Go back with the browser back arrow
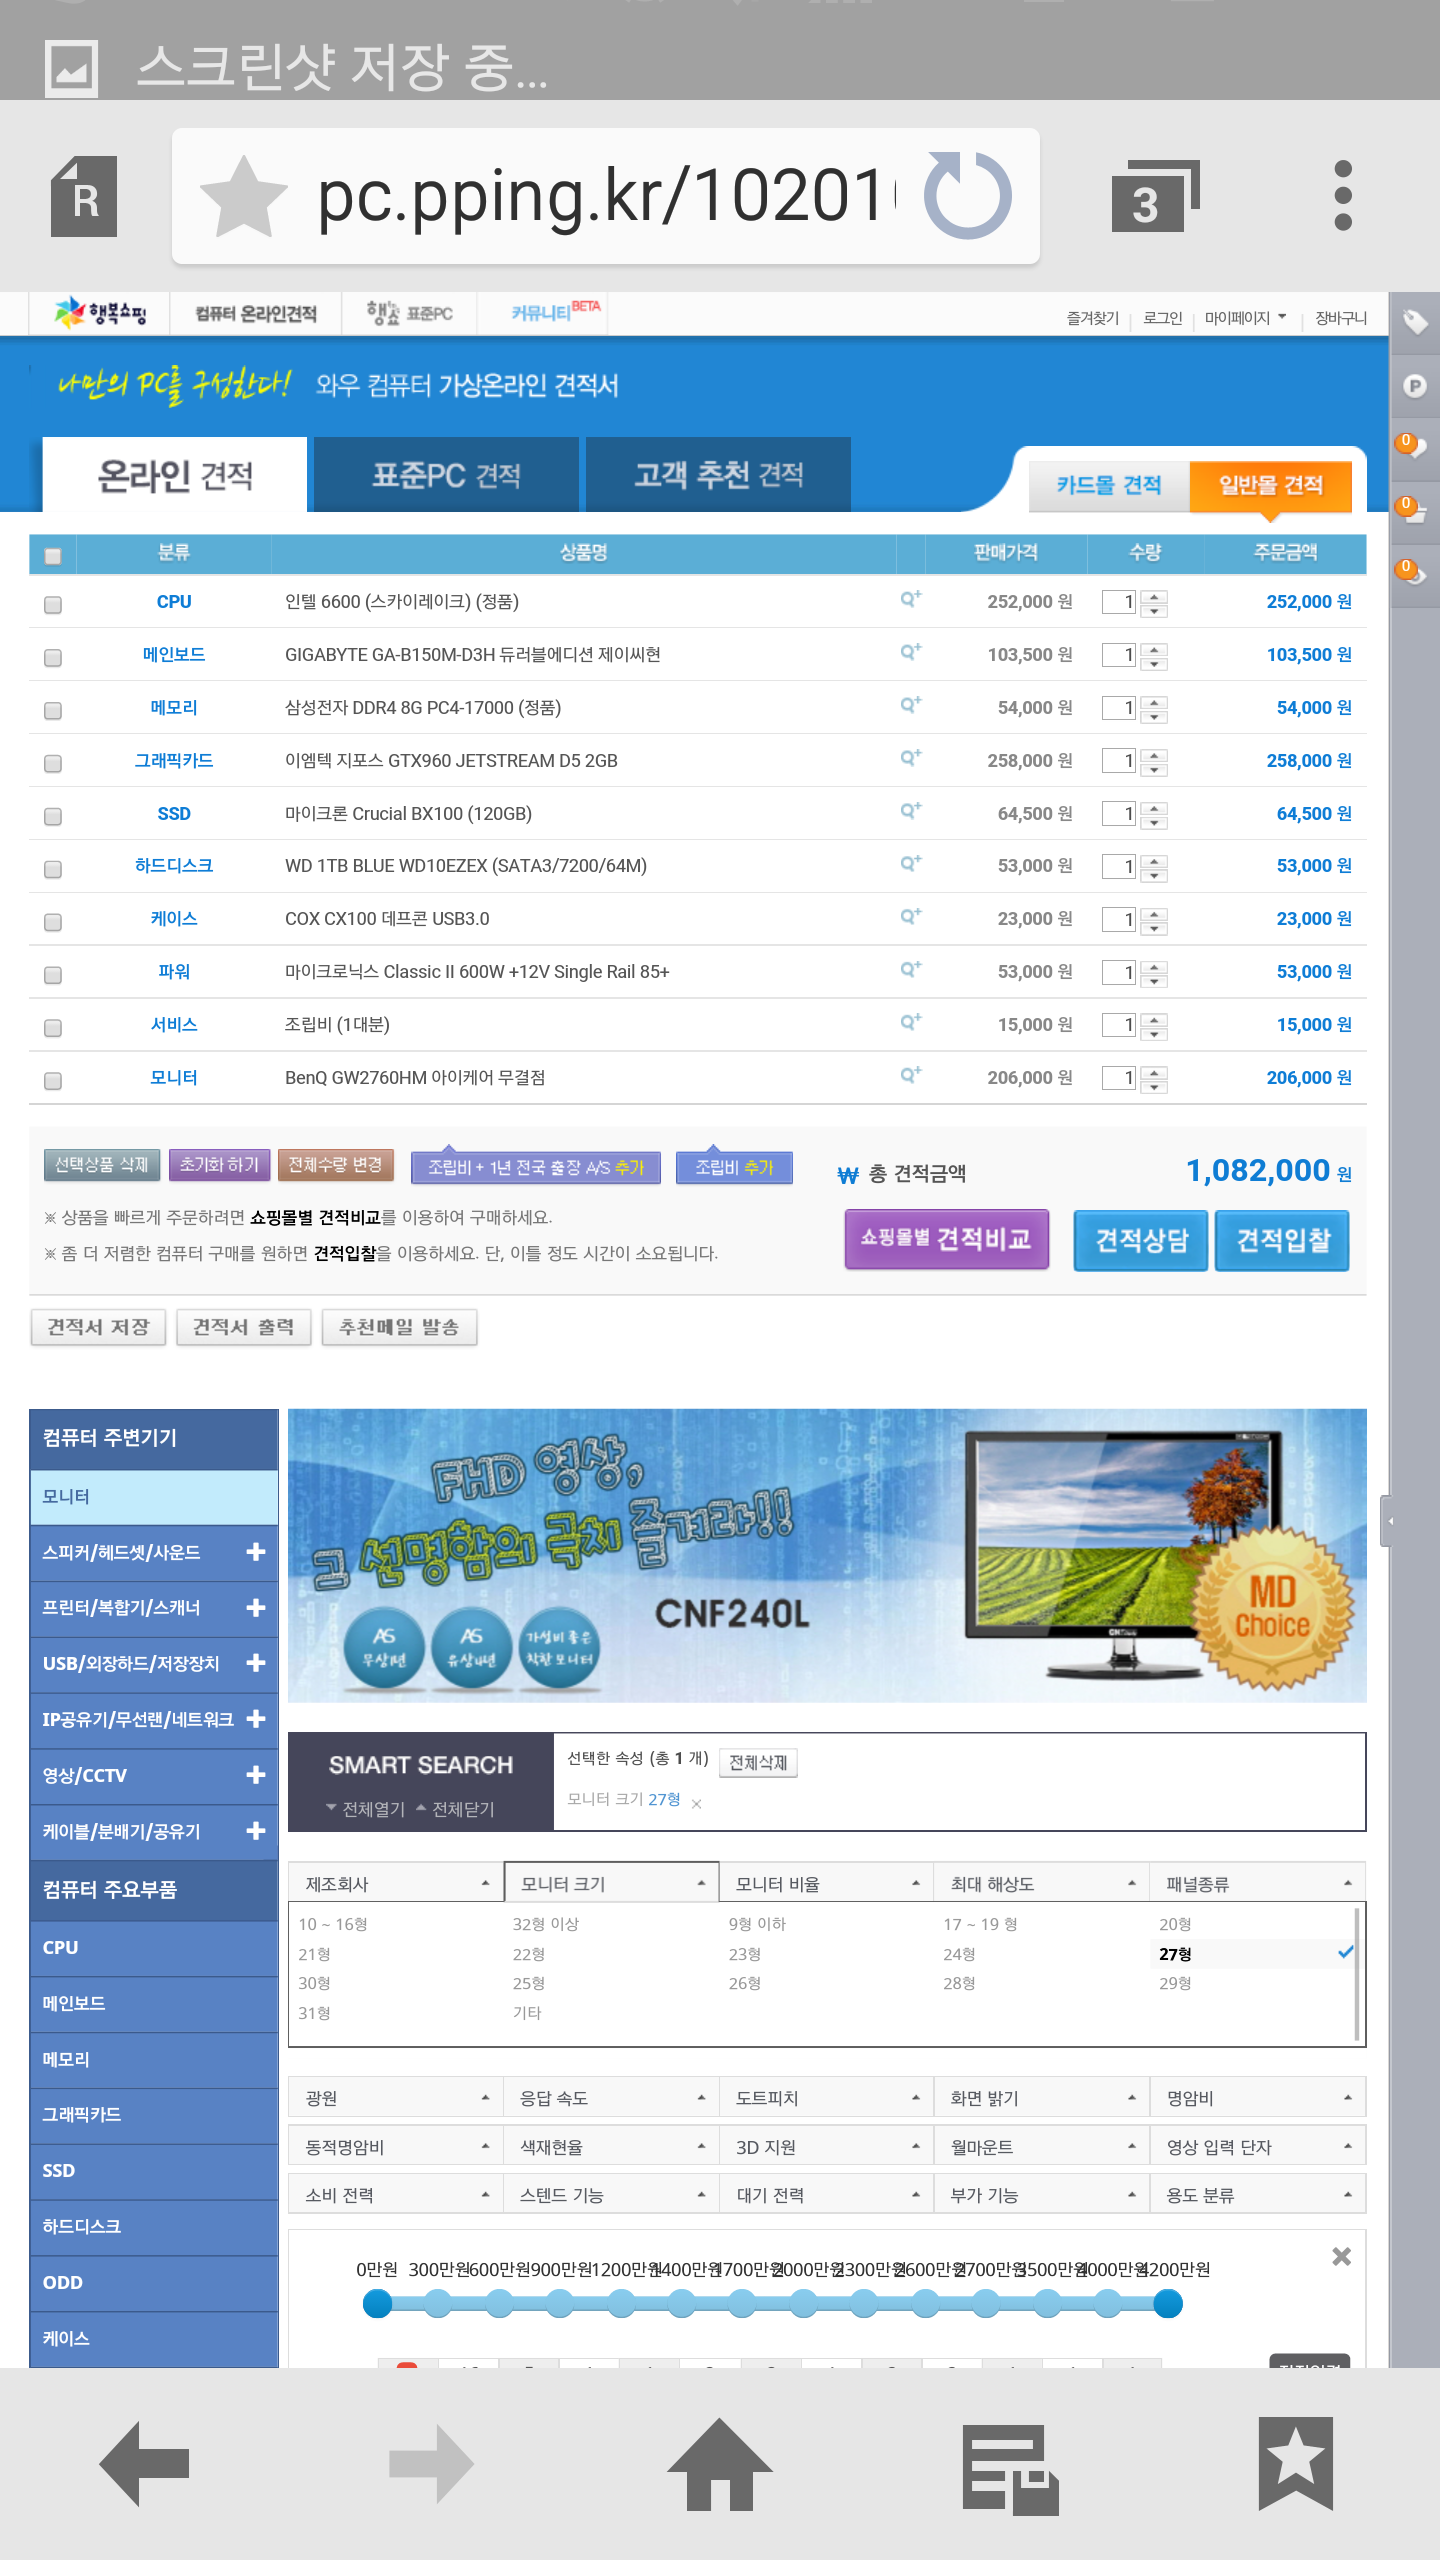Screen dimensions: 1440x2560 tap(145, 2463)
